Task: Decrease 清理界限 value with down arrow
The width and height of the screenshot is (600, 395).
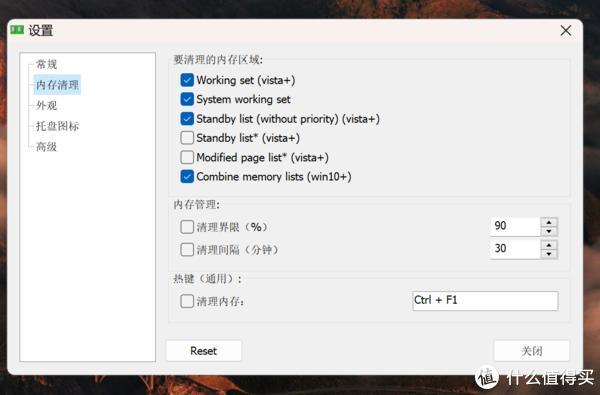Action: [x=549, y=231]
